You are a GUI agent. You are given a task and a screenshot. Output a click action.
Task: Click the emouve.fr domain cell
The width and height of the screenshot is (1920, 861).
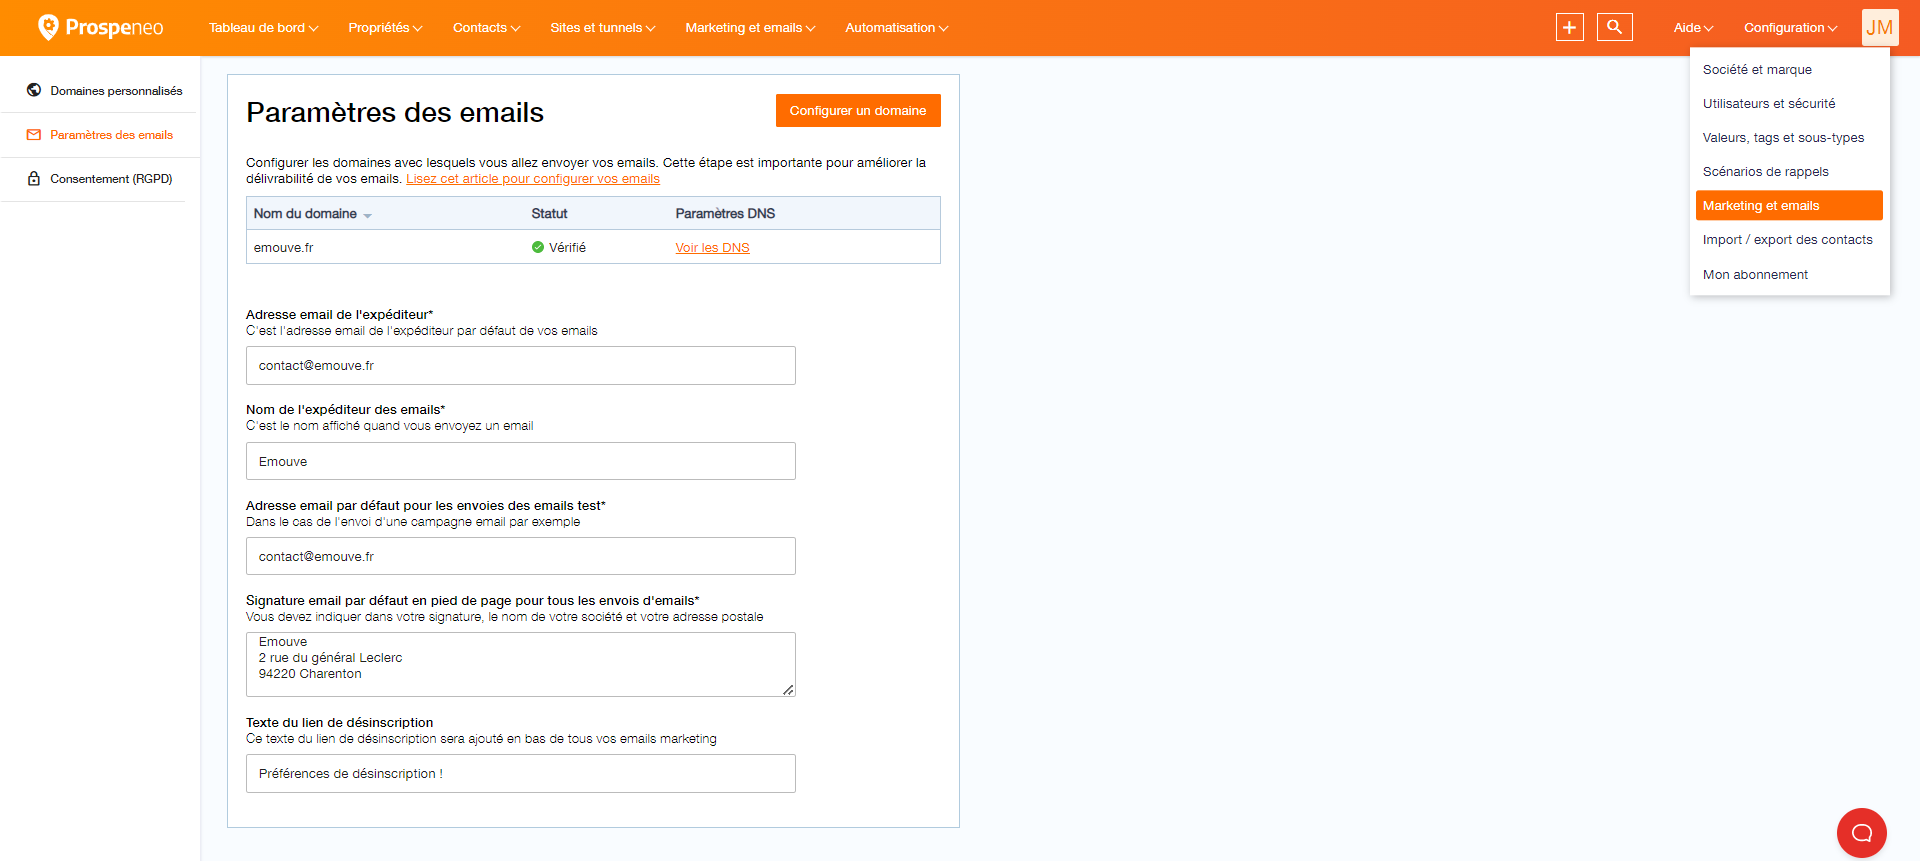[x=284, y=248]
